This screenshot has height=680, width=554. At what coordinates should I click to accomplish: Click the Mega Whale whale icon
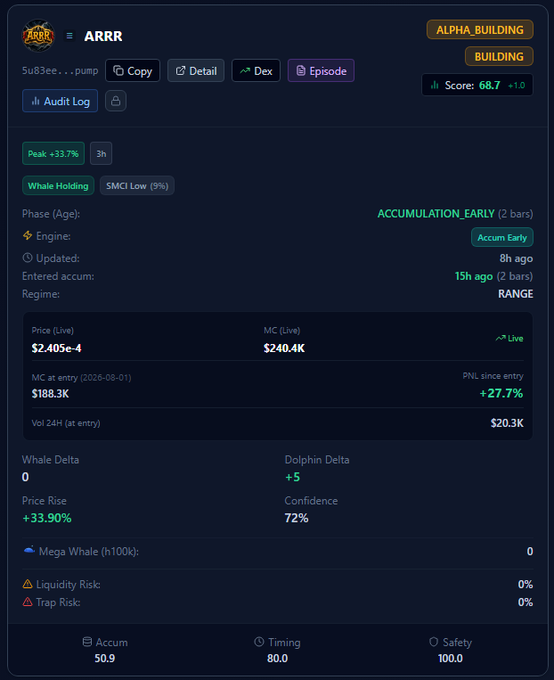(29, 550)
